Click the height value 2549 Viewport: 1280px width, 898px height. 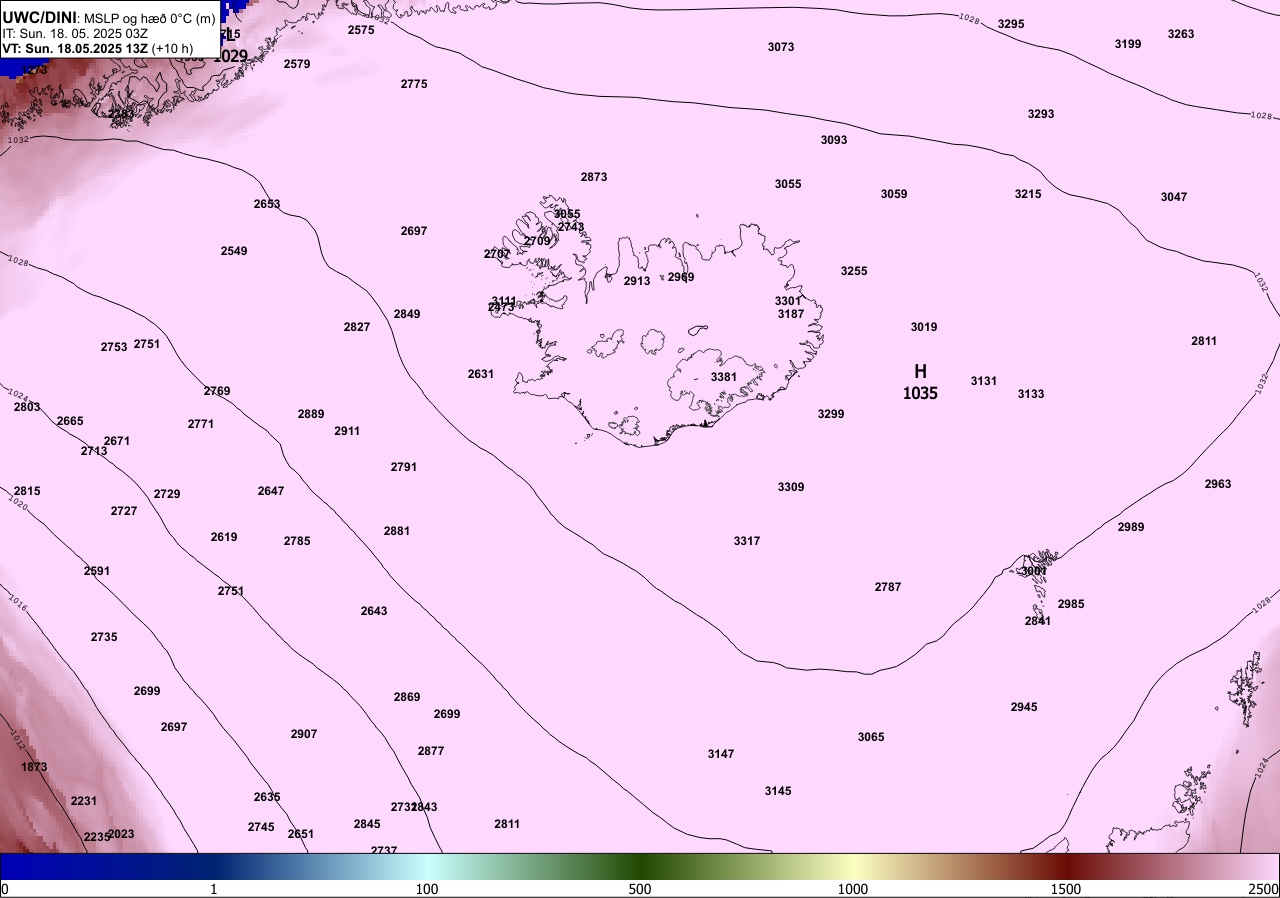[234, 251]
